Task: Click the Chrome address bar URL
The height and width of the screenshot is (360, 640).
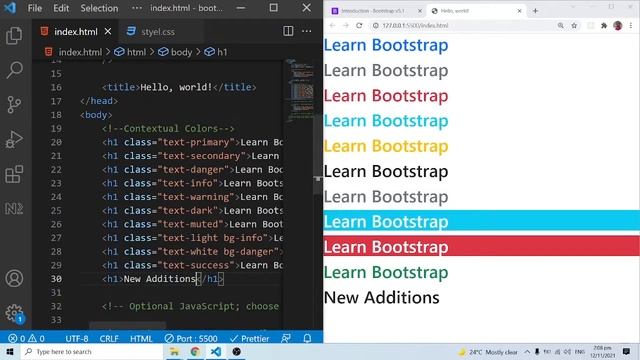Action: pos(415,25)
